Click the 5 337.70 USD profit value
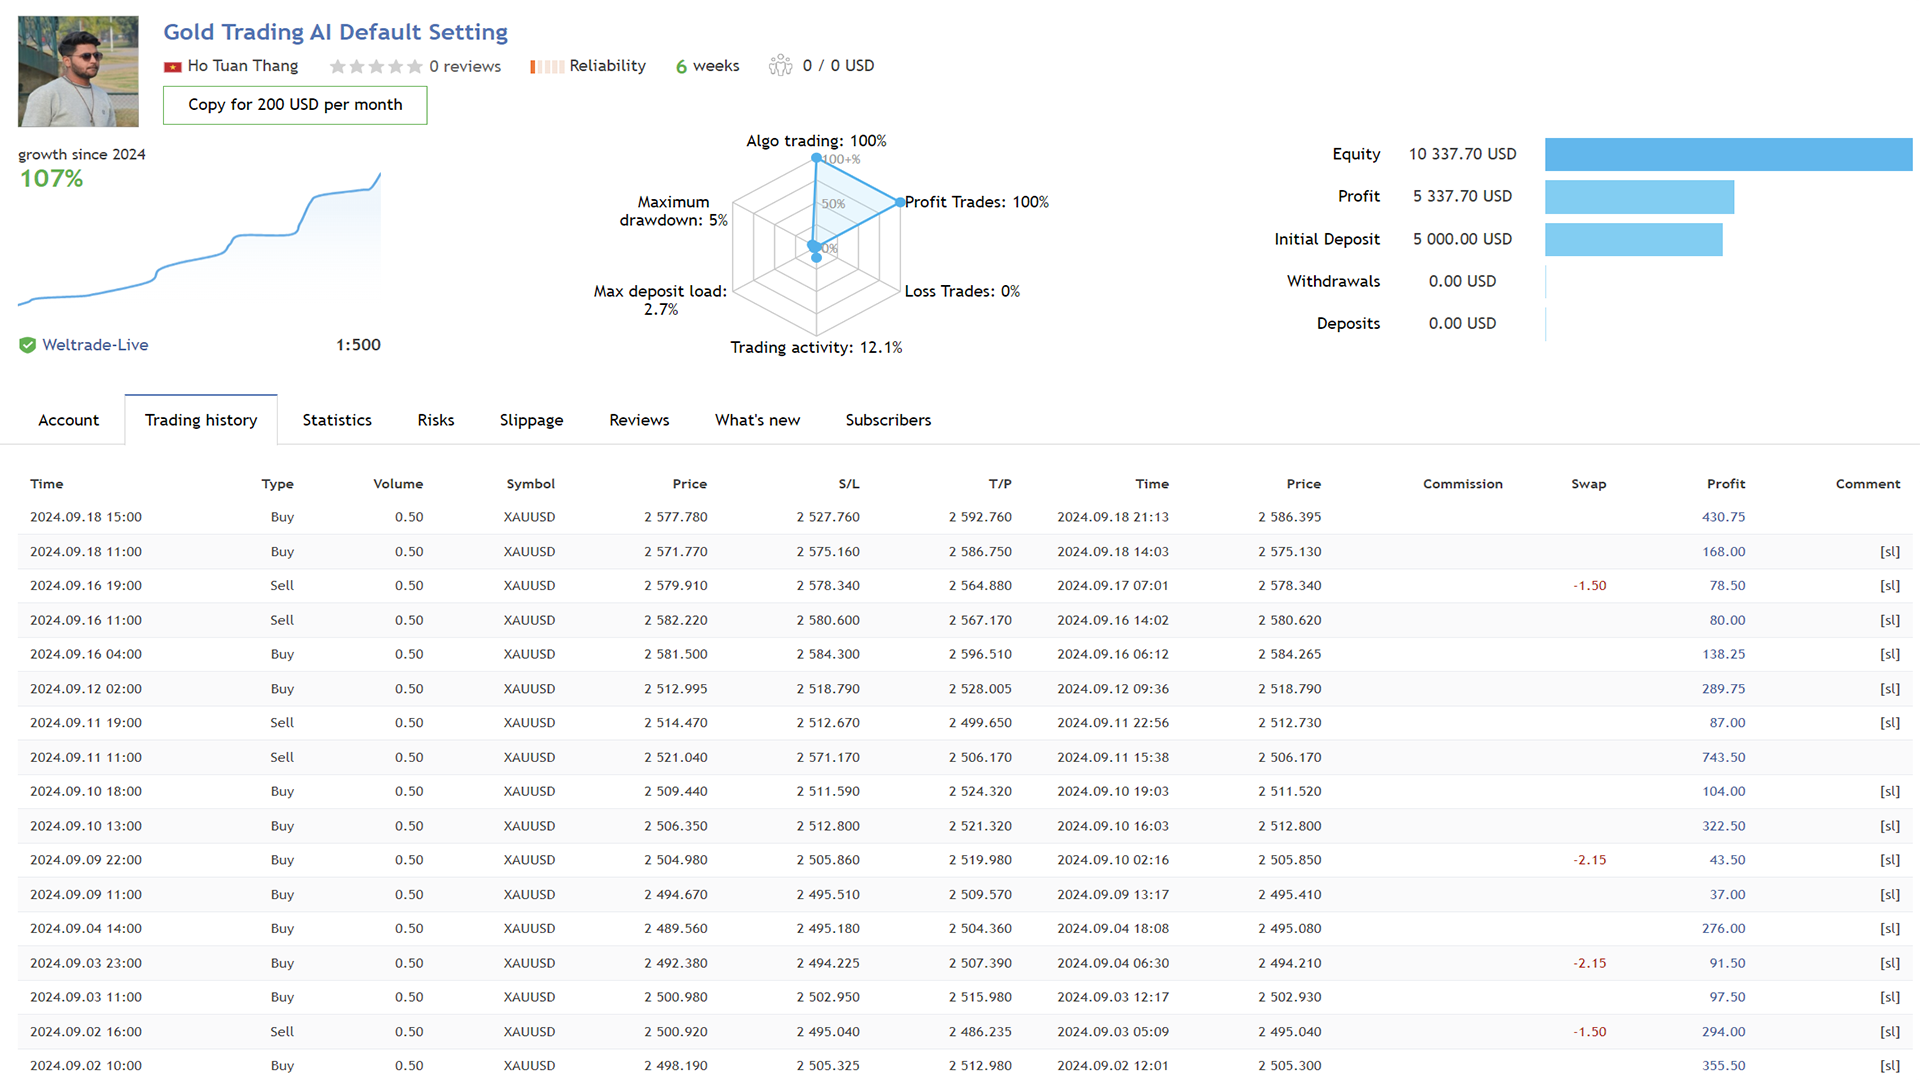This screenshot has height=1080, width=1920. coord(1462,196)
